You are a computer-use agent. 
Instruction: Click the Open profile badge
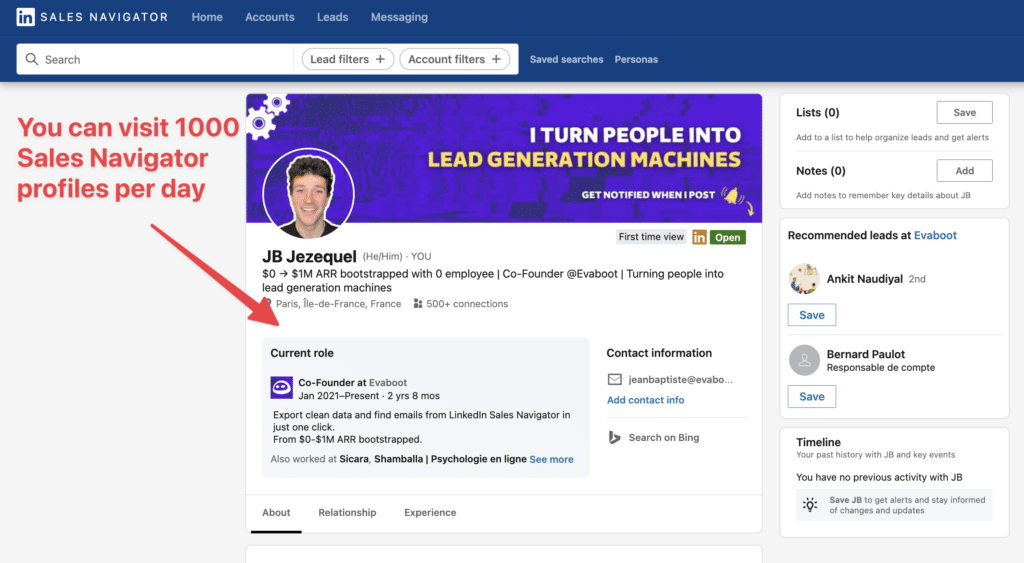[728, 237]
